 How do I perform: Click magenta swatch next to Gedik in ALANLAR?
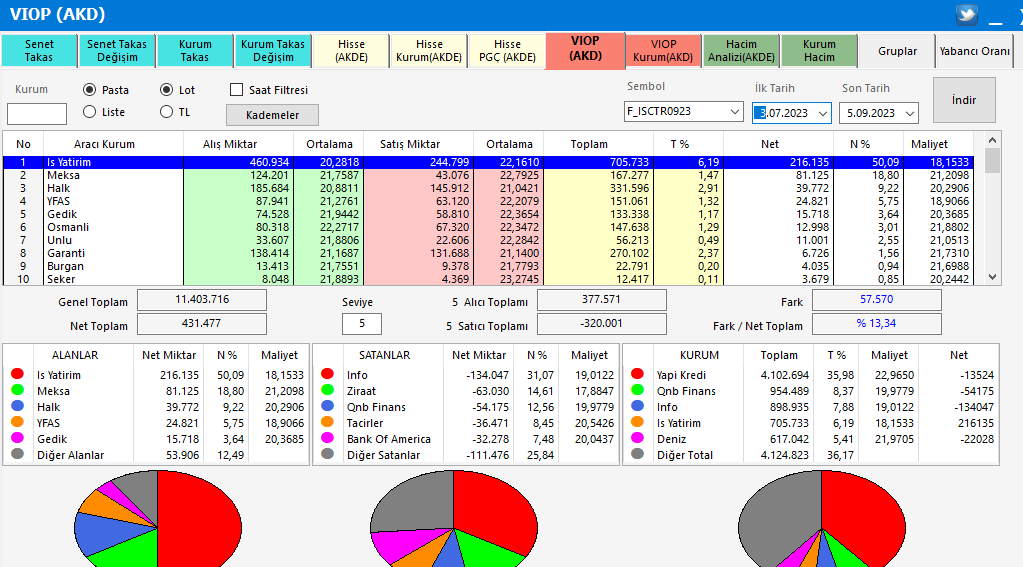click(x=18, y=438)
